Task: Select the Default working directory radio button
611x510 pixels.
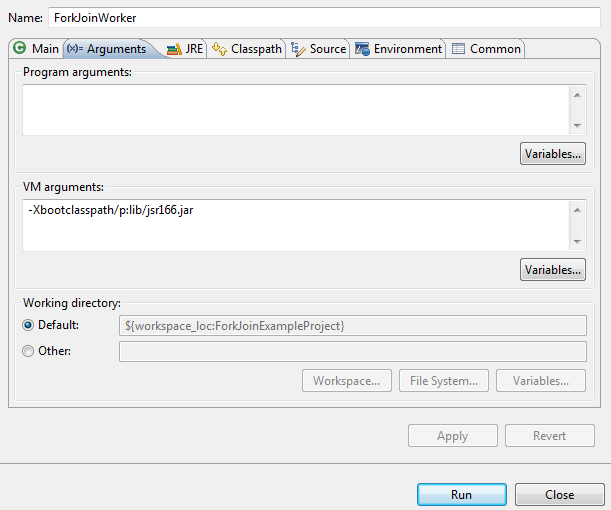Action: coord(28,325)
